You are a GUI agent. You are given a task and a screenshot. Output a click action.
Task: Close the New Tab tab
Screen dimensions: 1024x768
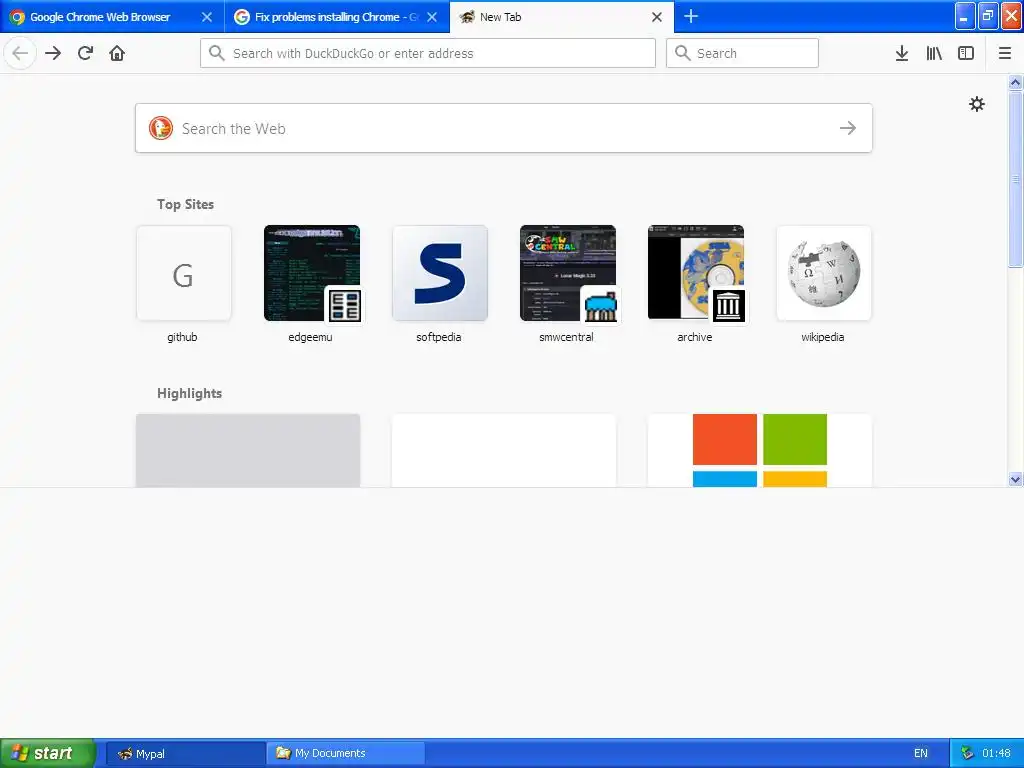[x=657, y=17]
